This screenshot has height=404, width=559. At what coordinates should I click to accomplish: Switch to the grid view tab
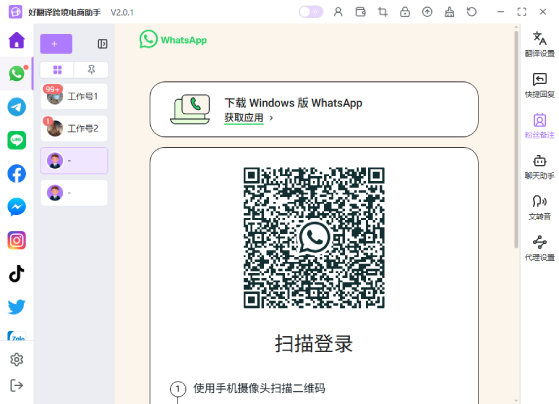click(x=57, y=70)
